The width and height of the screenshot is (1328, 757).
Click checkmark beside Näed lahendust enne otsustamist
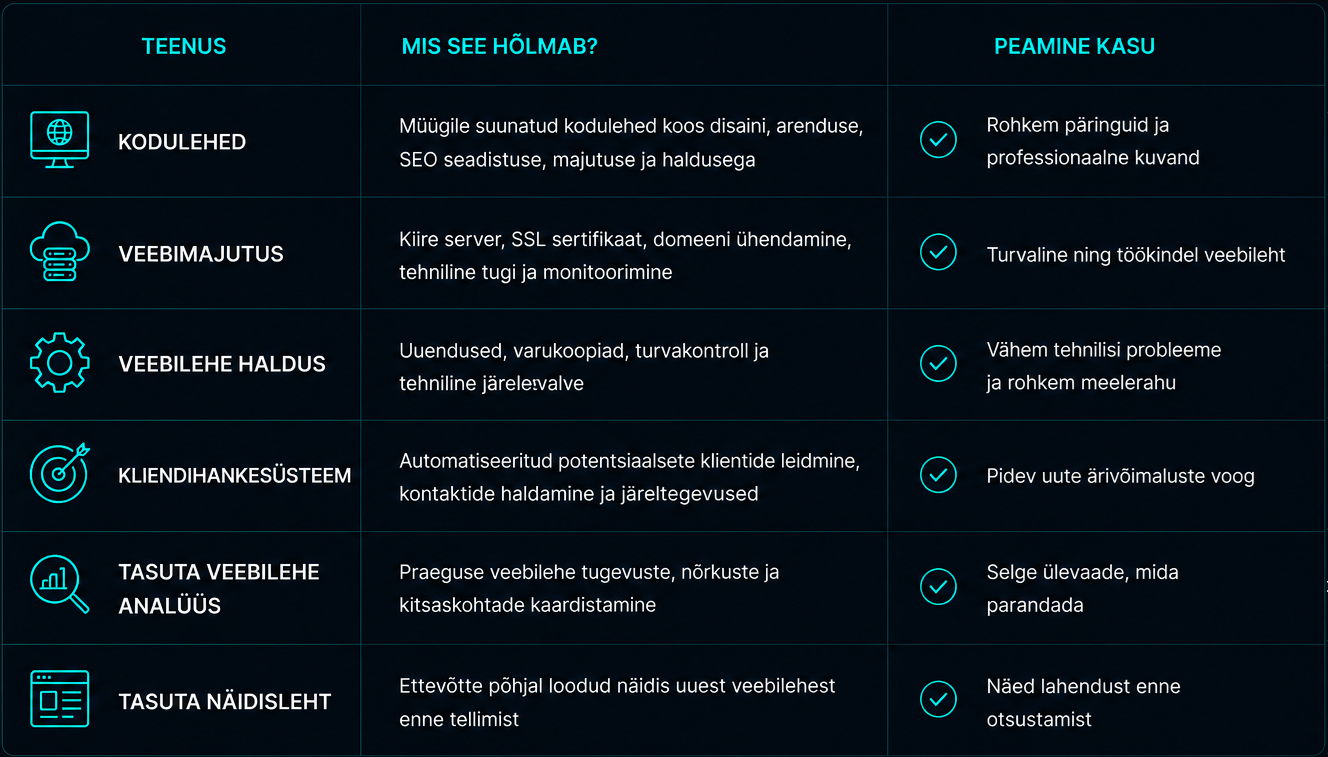coord(937,700)
